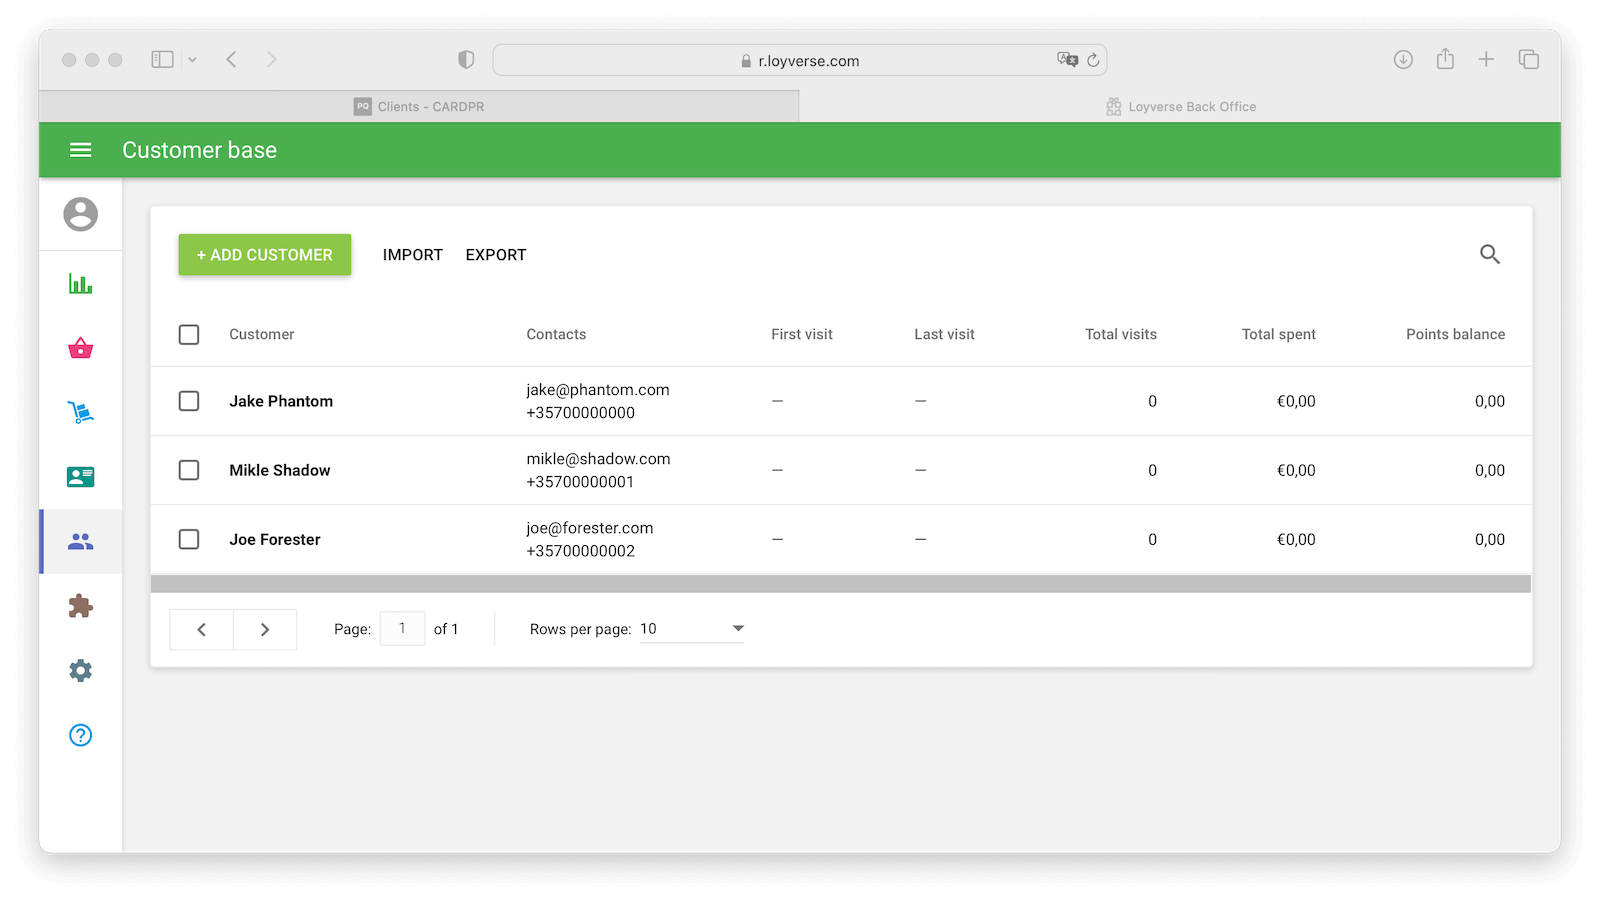Open the hamburger menu beside Customer base

[80, 150]
